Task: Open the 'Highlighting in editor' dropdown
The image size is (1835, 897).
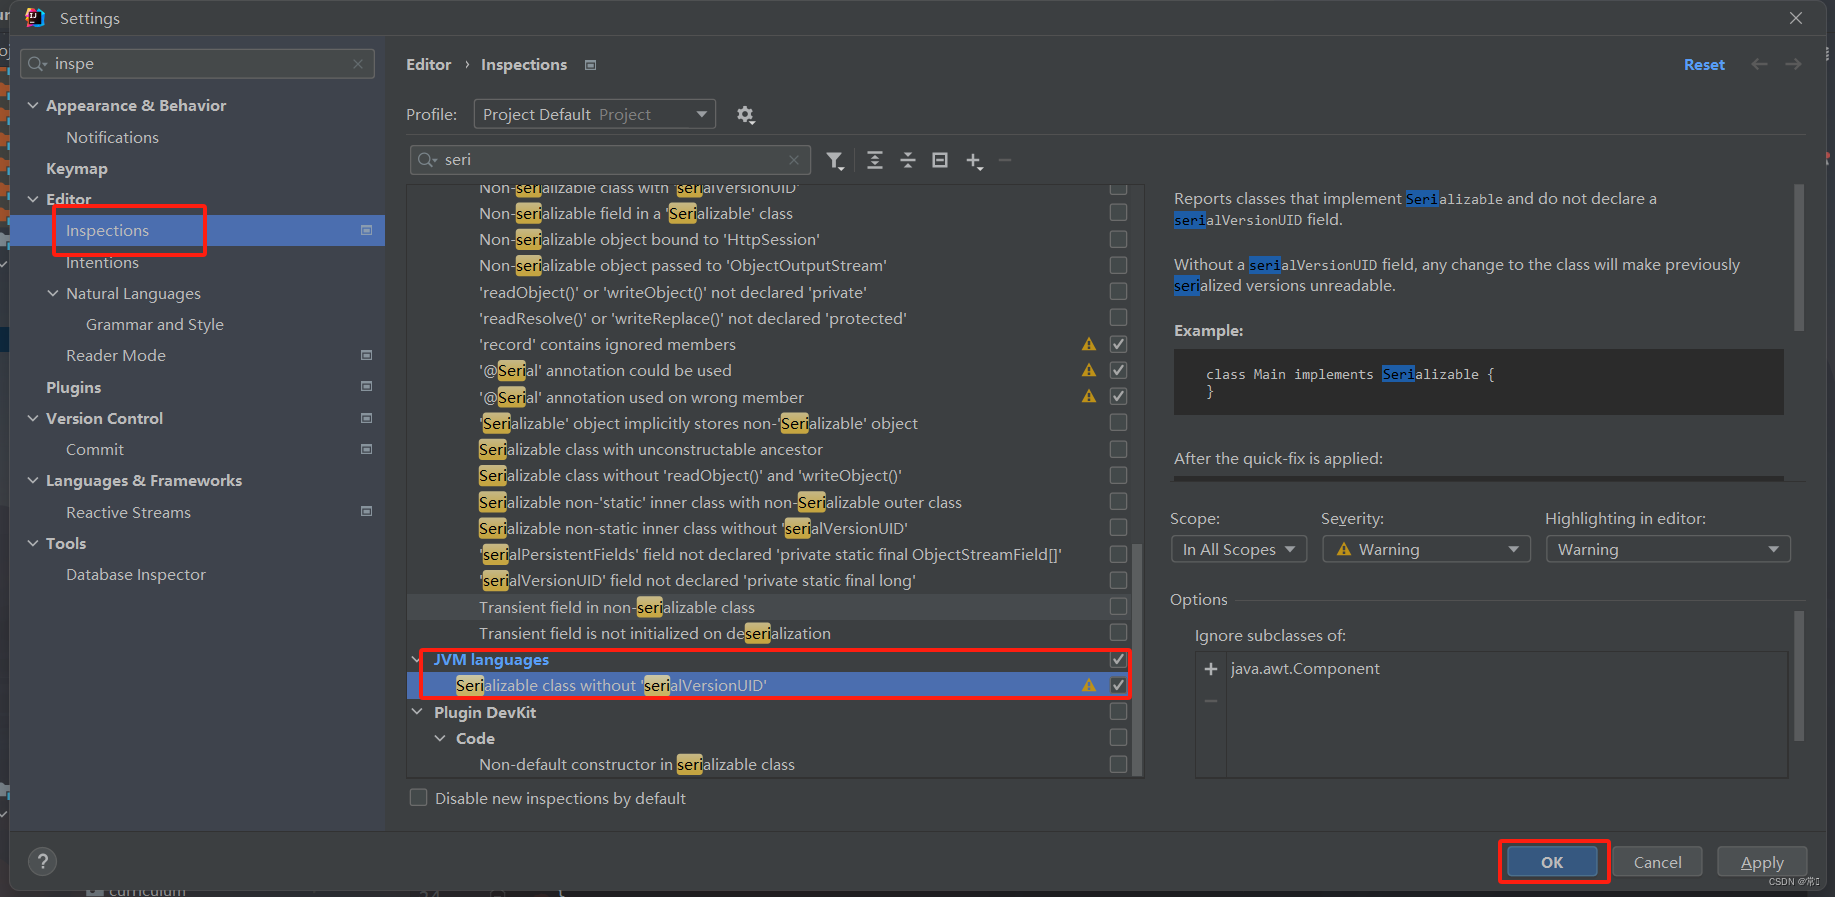Action: (x=1667, y=549)
